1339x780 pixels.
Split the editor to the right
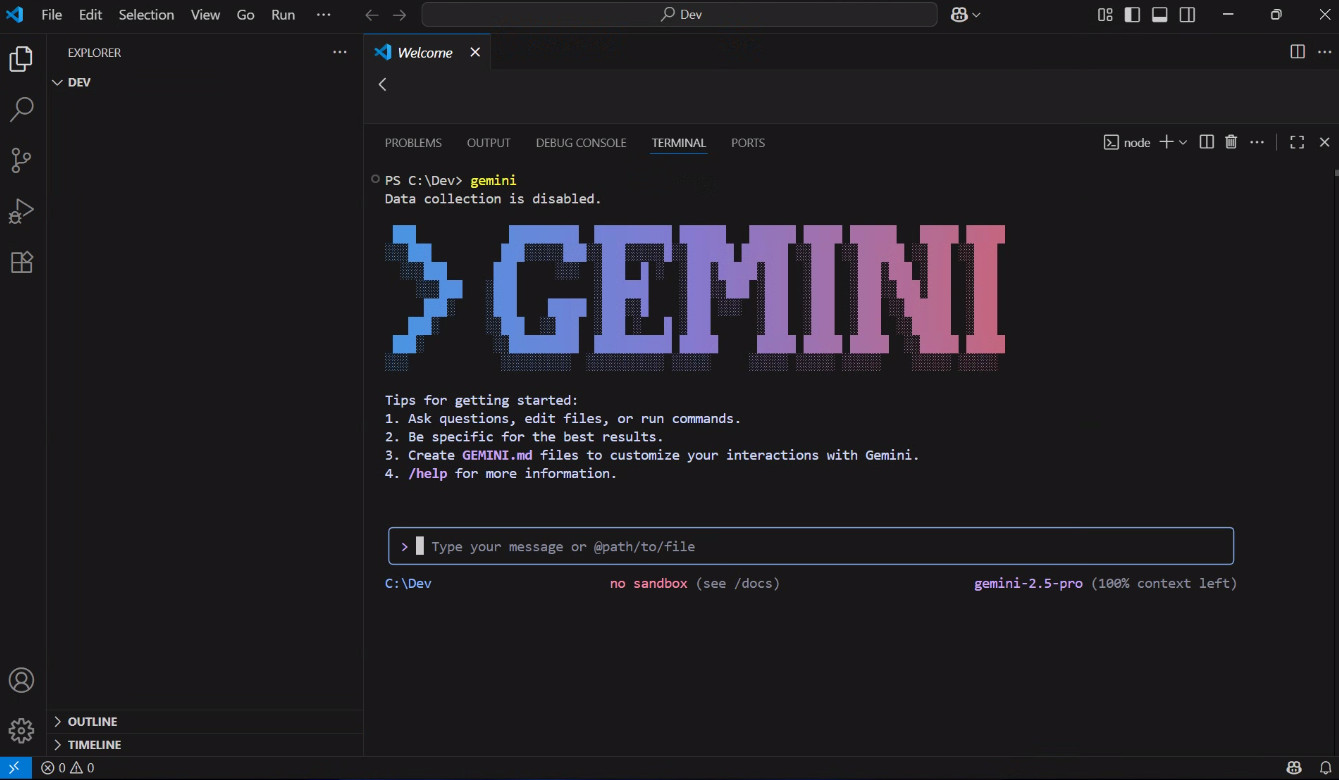point(1297,52)
